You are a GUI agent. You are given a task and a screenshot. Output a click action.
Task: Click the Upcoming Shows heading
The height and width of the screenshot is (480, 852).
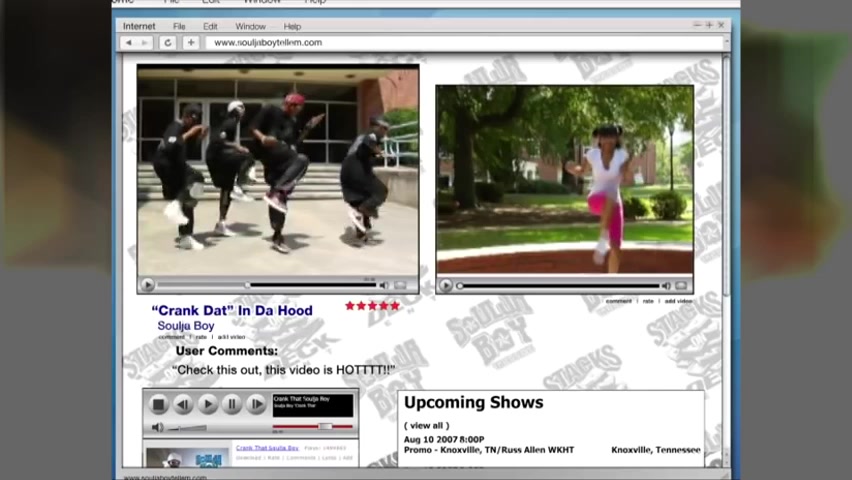point(473,402)
